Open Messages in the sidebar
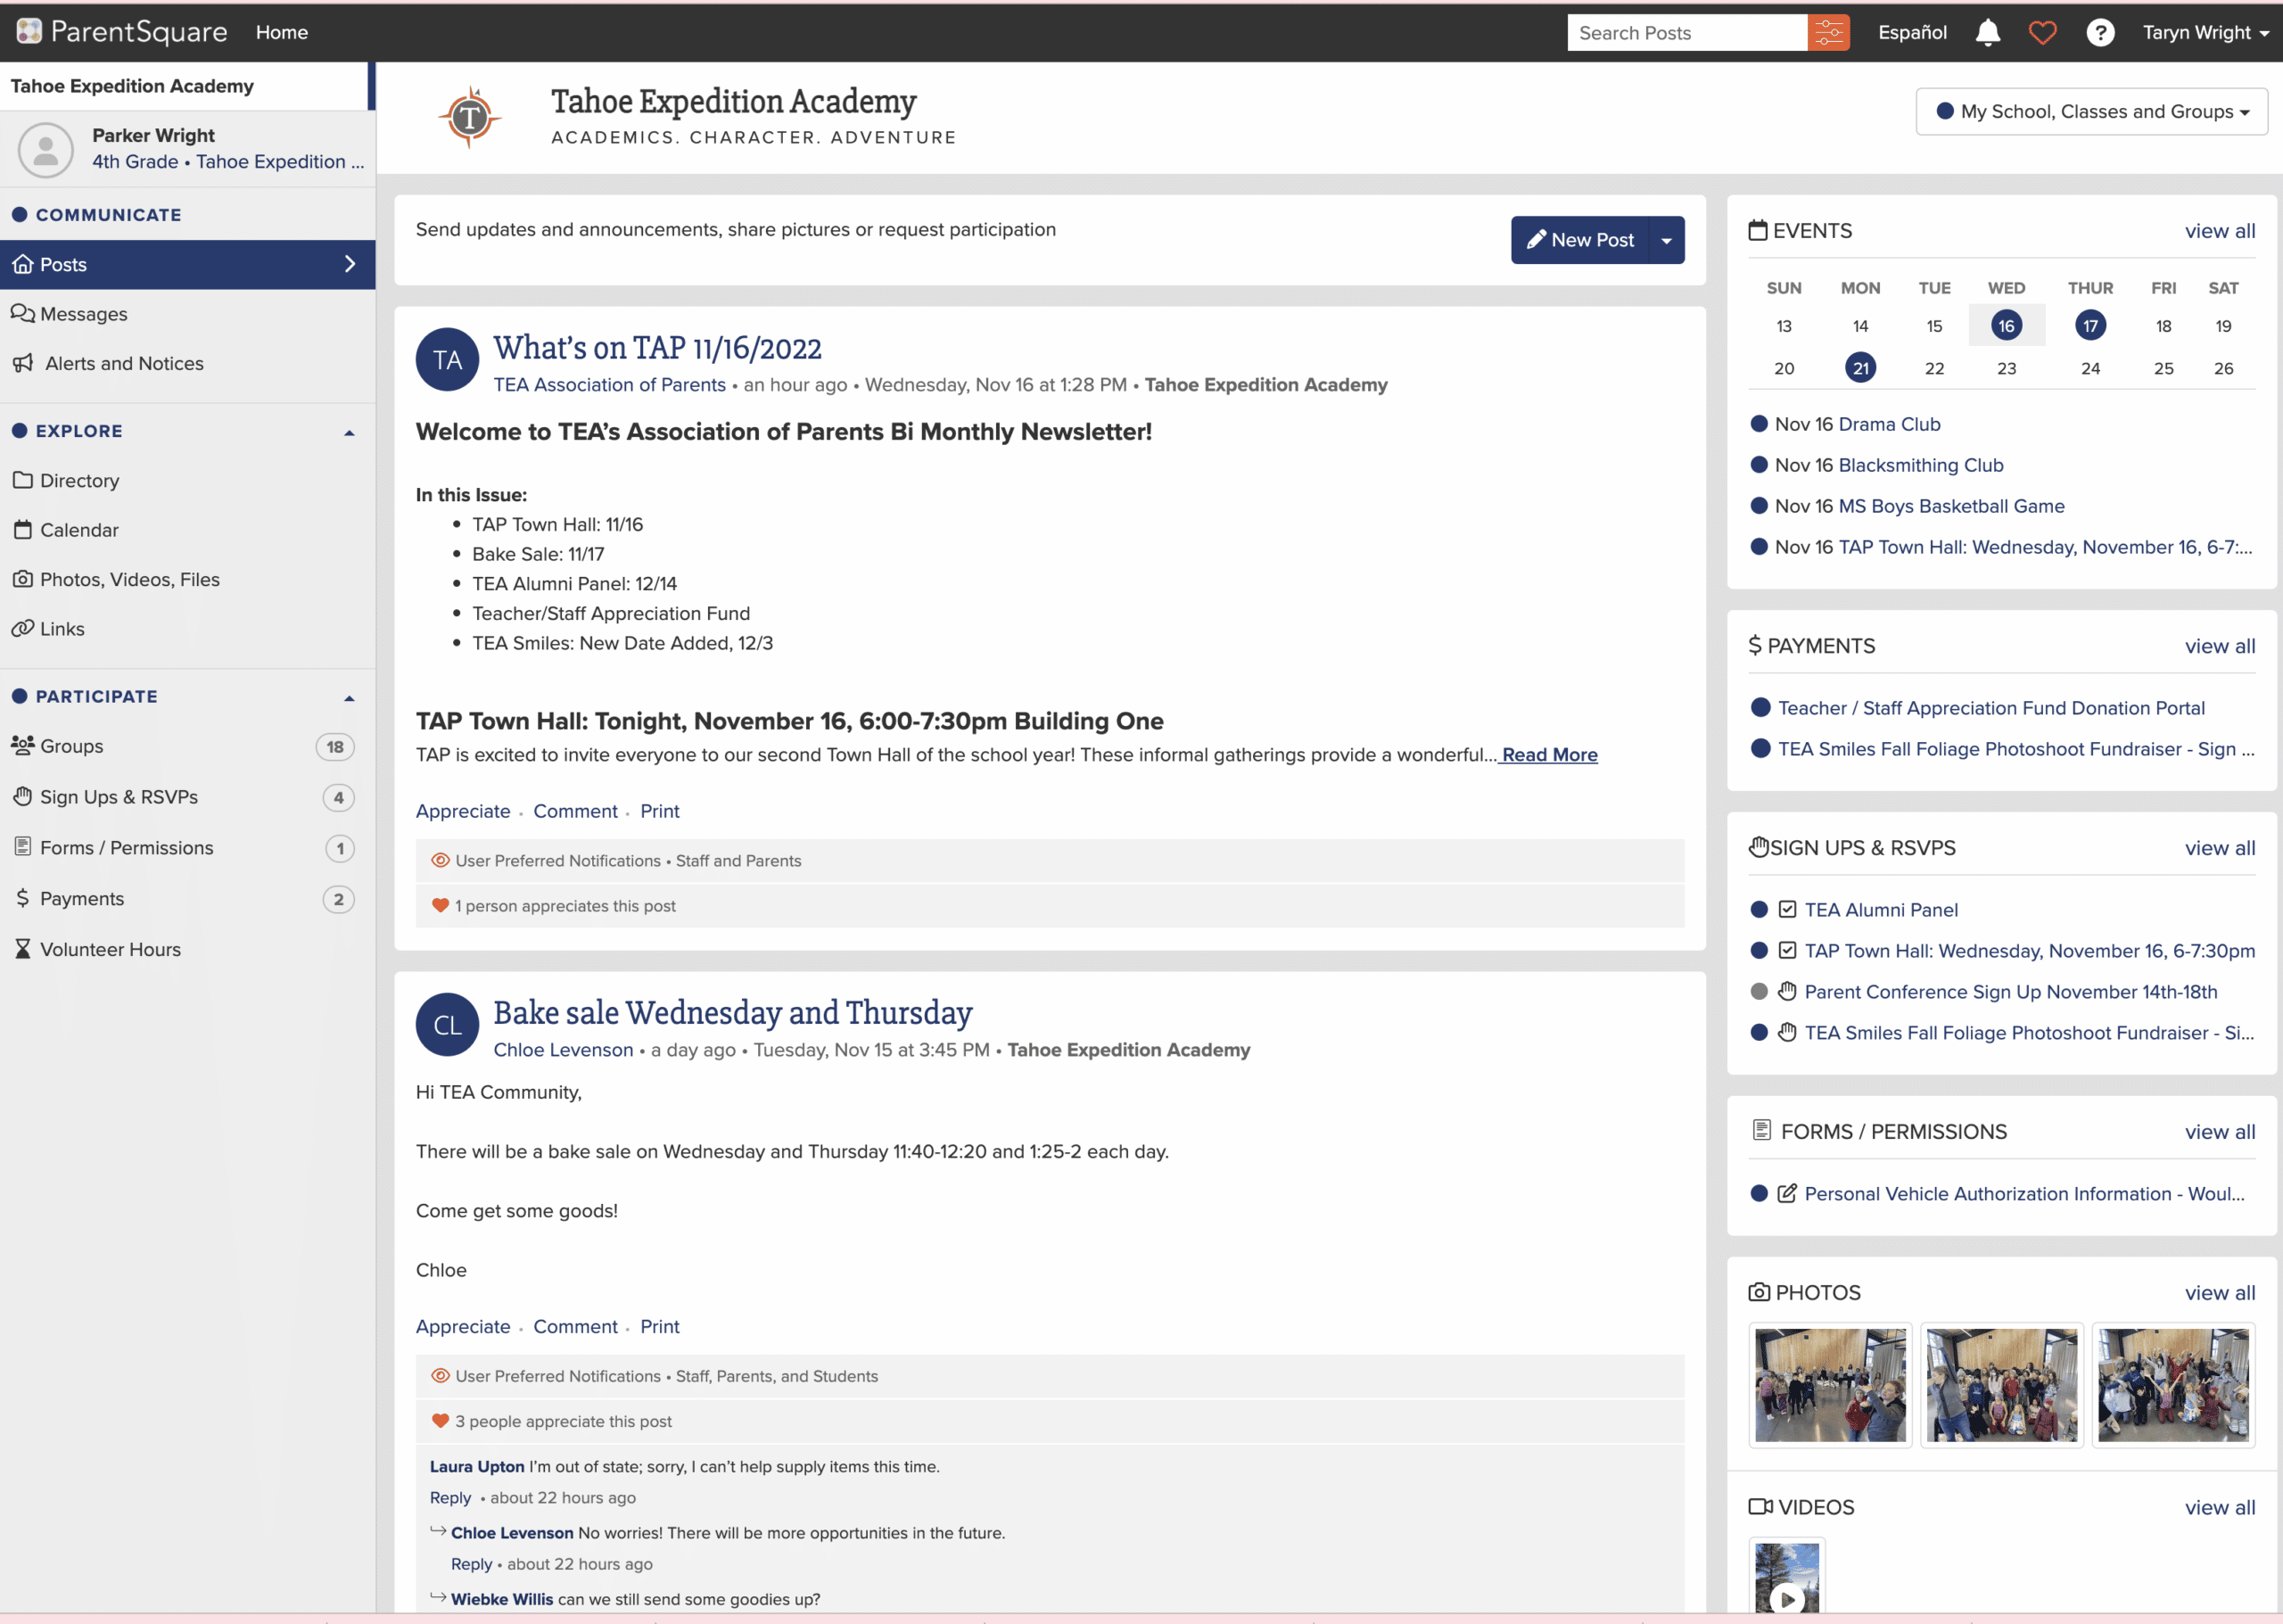The height and width of the screenshot is (1624, 2283). click(188, 314)
